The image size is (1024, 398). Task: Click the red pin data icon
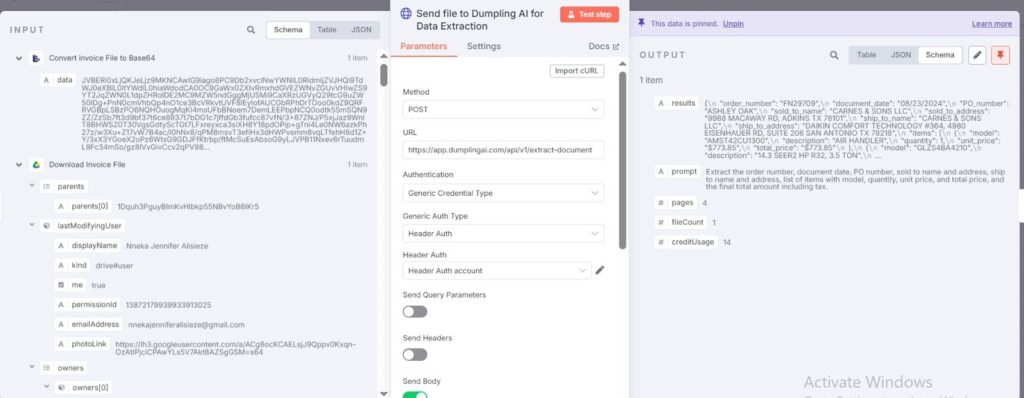[1000, 56]
